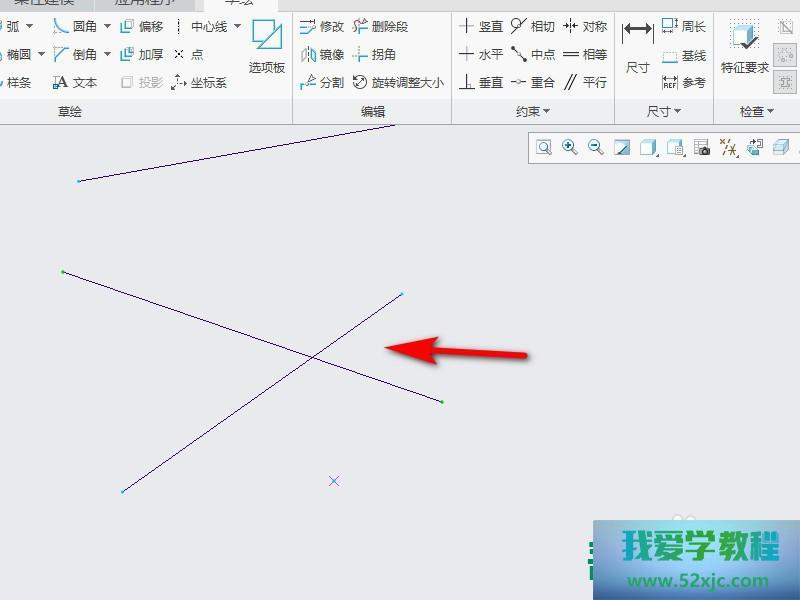Click the Dimension (尺寸) tool
The image size is (800, 600).
(637, 47)
